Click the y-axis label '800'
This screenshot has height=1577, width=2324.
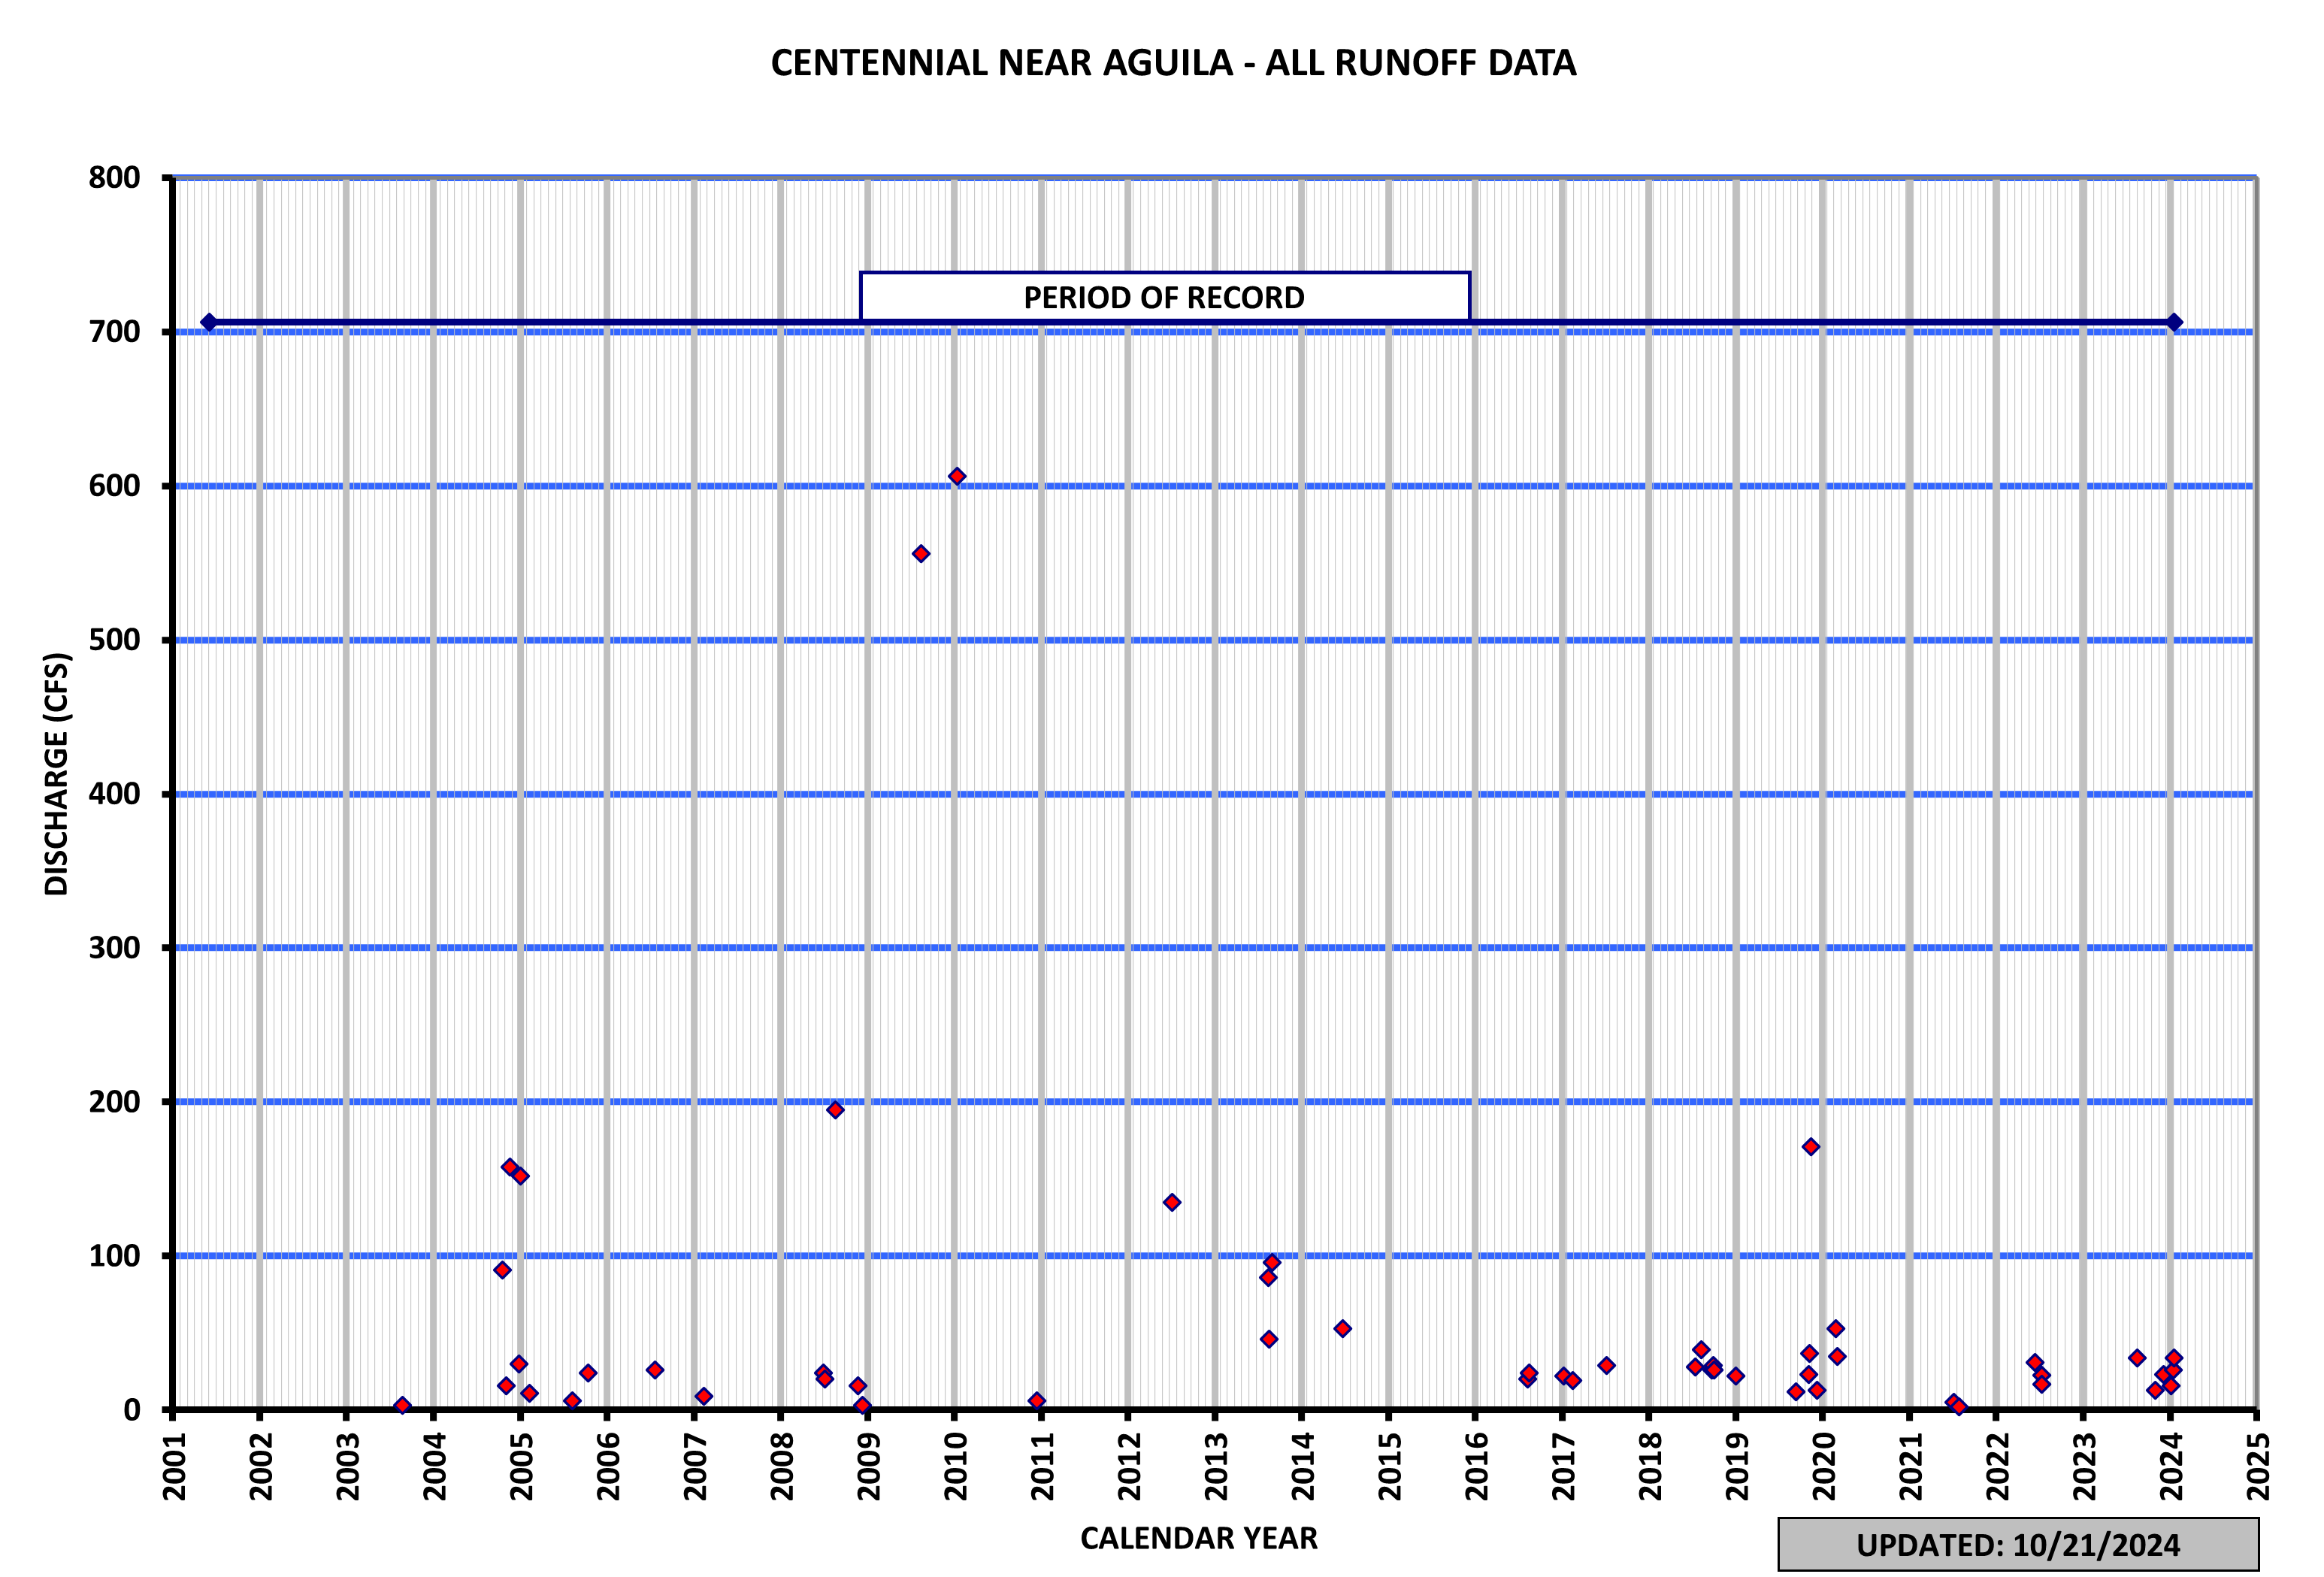[x=114, y=178]
